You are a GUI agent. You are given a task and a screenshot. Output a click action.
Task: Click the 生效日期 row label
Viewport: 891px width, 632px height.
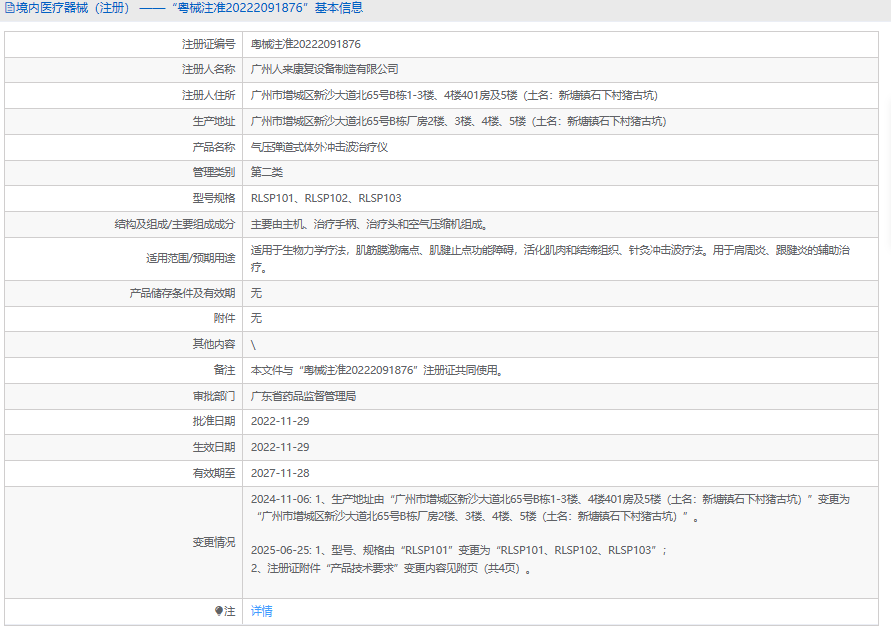click(x=214, y=447)
